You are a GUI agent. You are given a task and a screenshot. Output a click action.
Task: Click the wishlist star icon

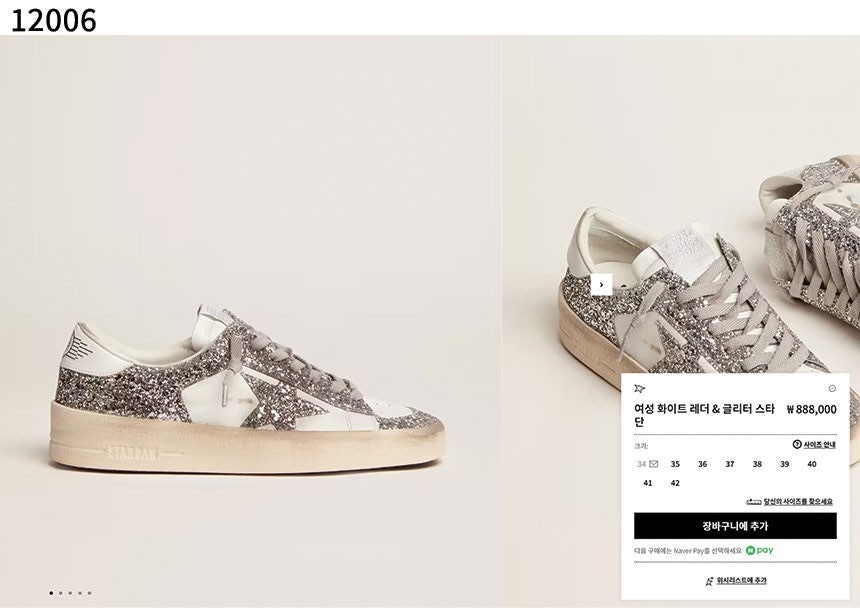710,580
